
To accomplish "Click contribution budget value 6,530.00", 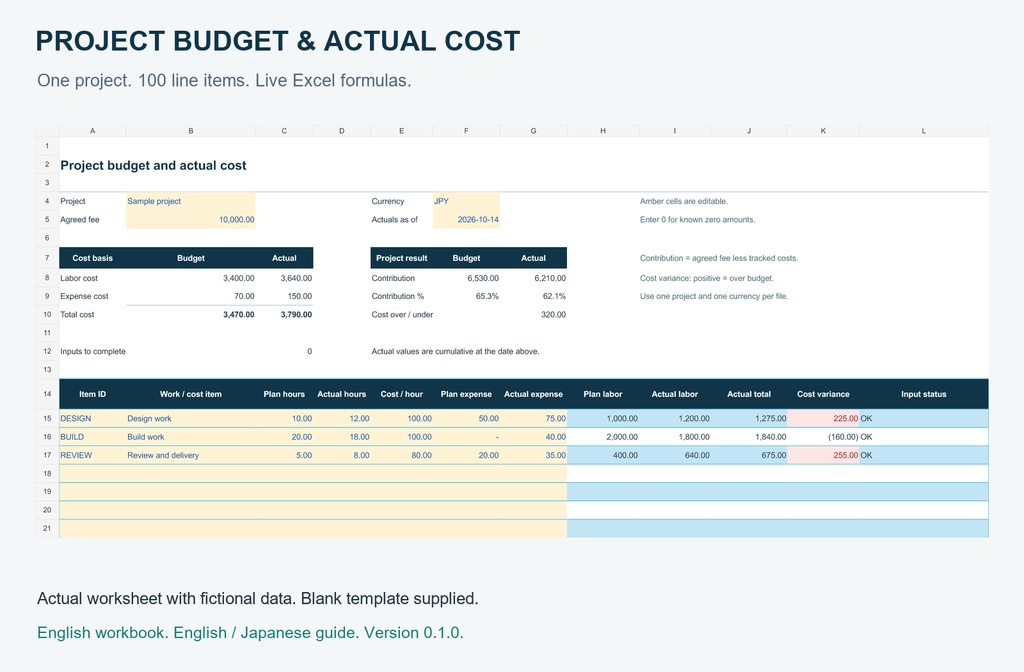I will (x=466, y=278).
